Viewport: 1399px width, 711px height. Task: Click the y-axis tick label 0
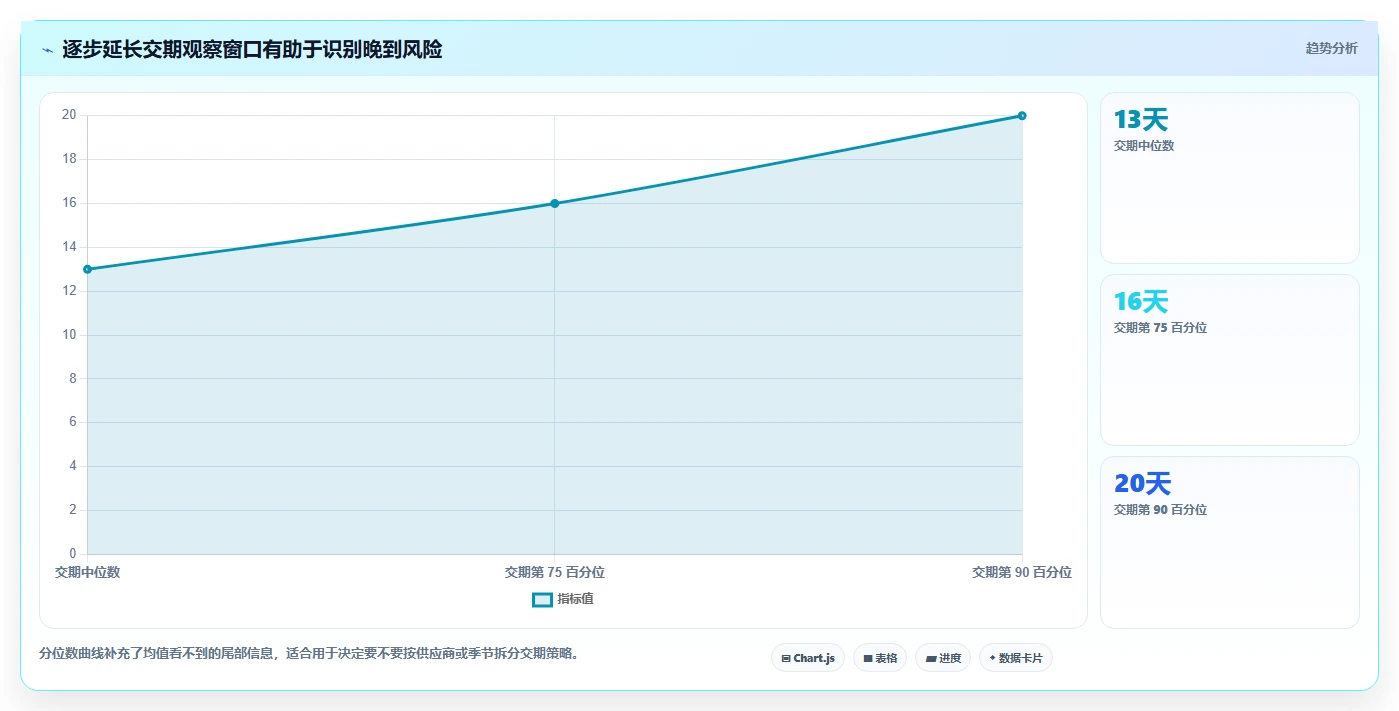click(72, 554)
